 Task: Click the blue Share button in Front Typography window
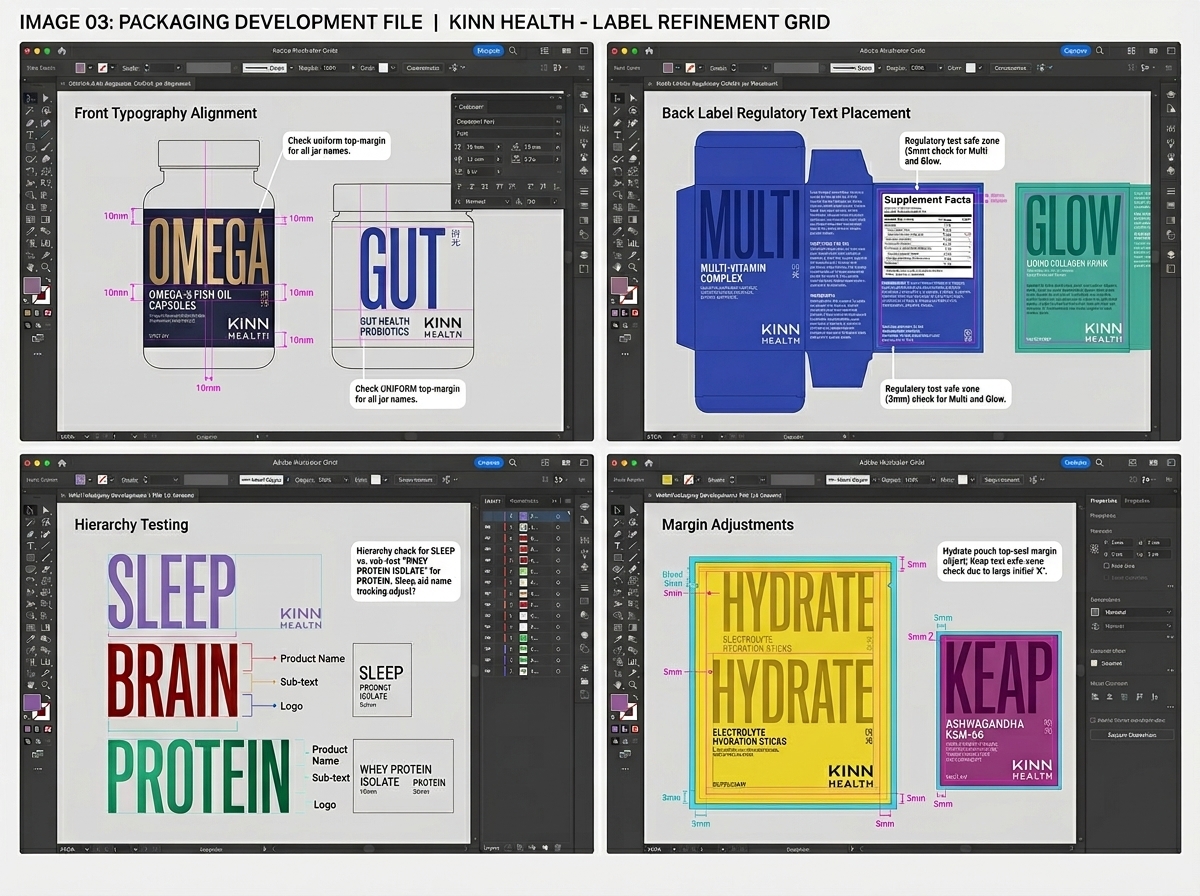489,51
